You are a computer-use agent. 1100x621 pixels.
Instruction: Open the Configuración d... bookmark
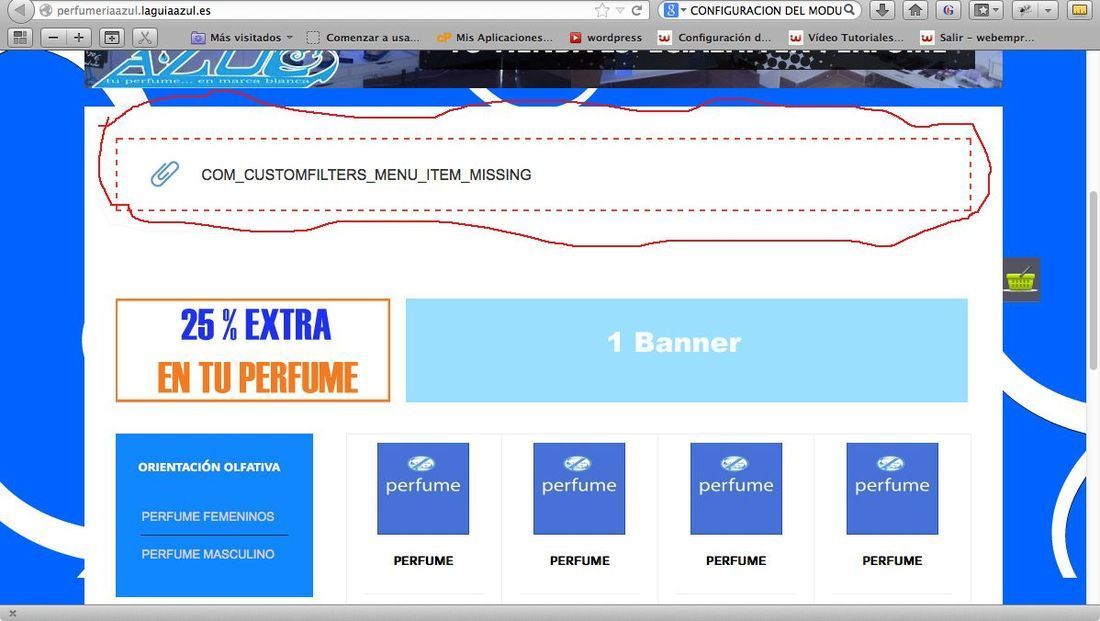coord(714,37)
